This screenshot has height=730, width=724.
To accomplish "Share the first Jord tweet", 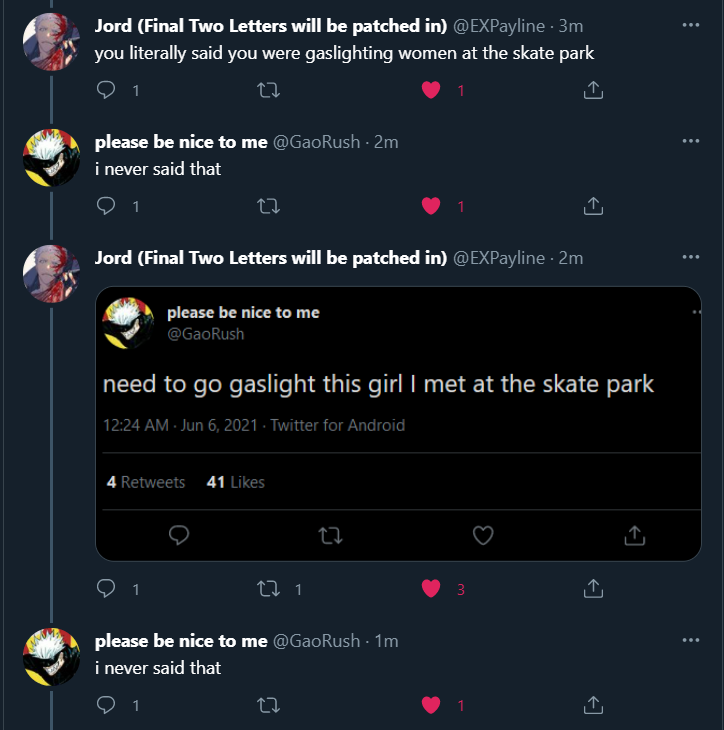I will click(592, 90).
